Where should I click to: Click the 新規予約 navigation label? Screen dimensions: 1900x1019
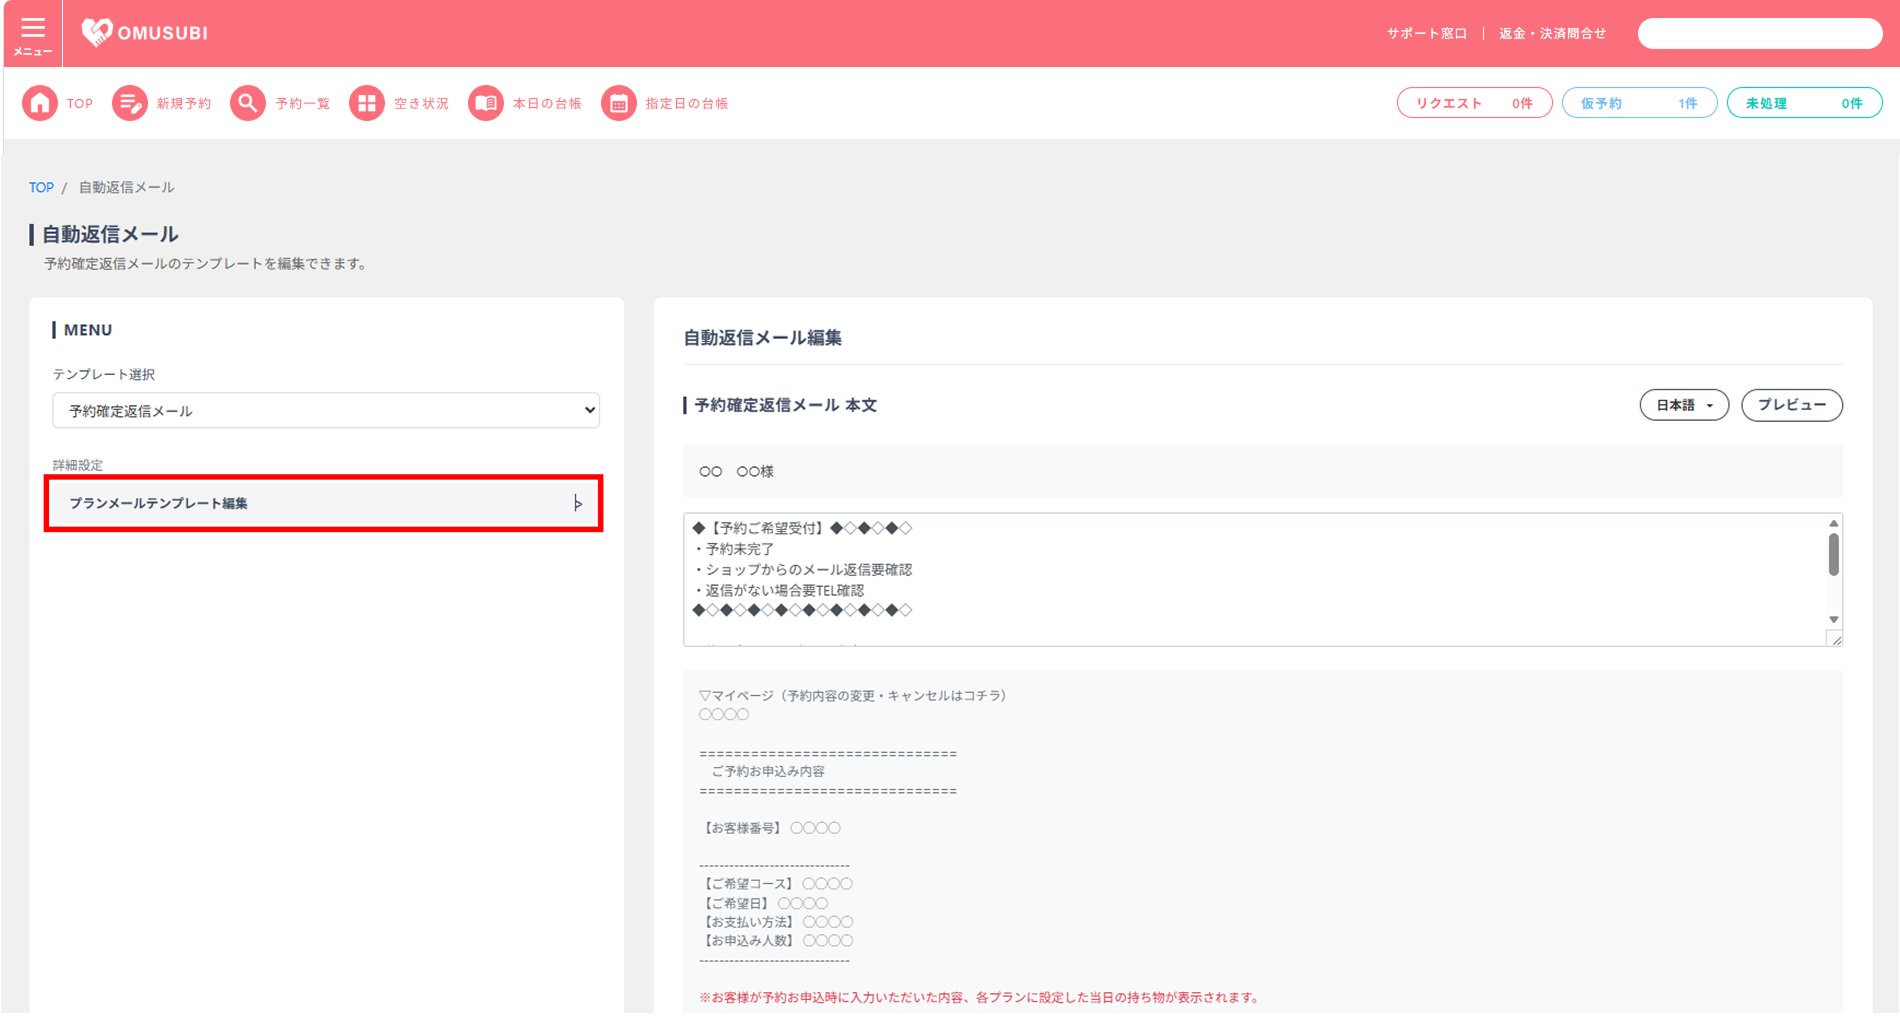[x=184, y=104]
